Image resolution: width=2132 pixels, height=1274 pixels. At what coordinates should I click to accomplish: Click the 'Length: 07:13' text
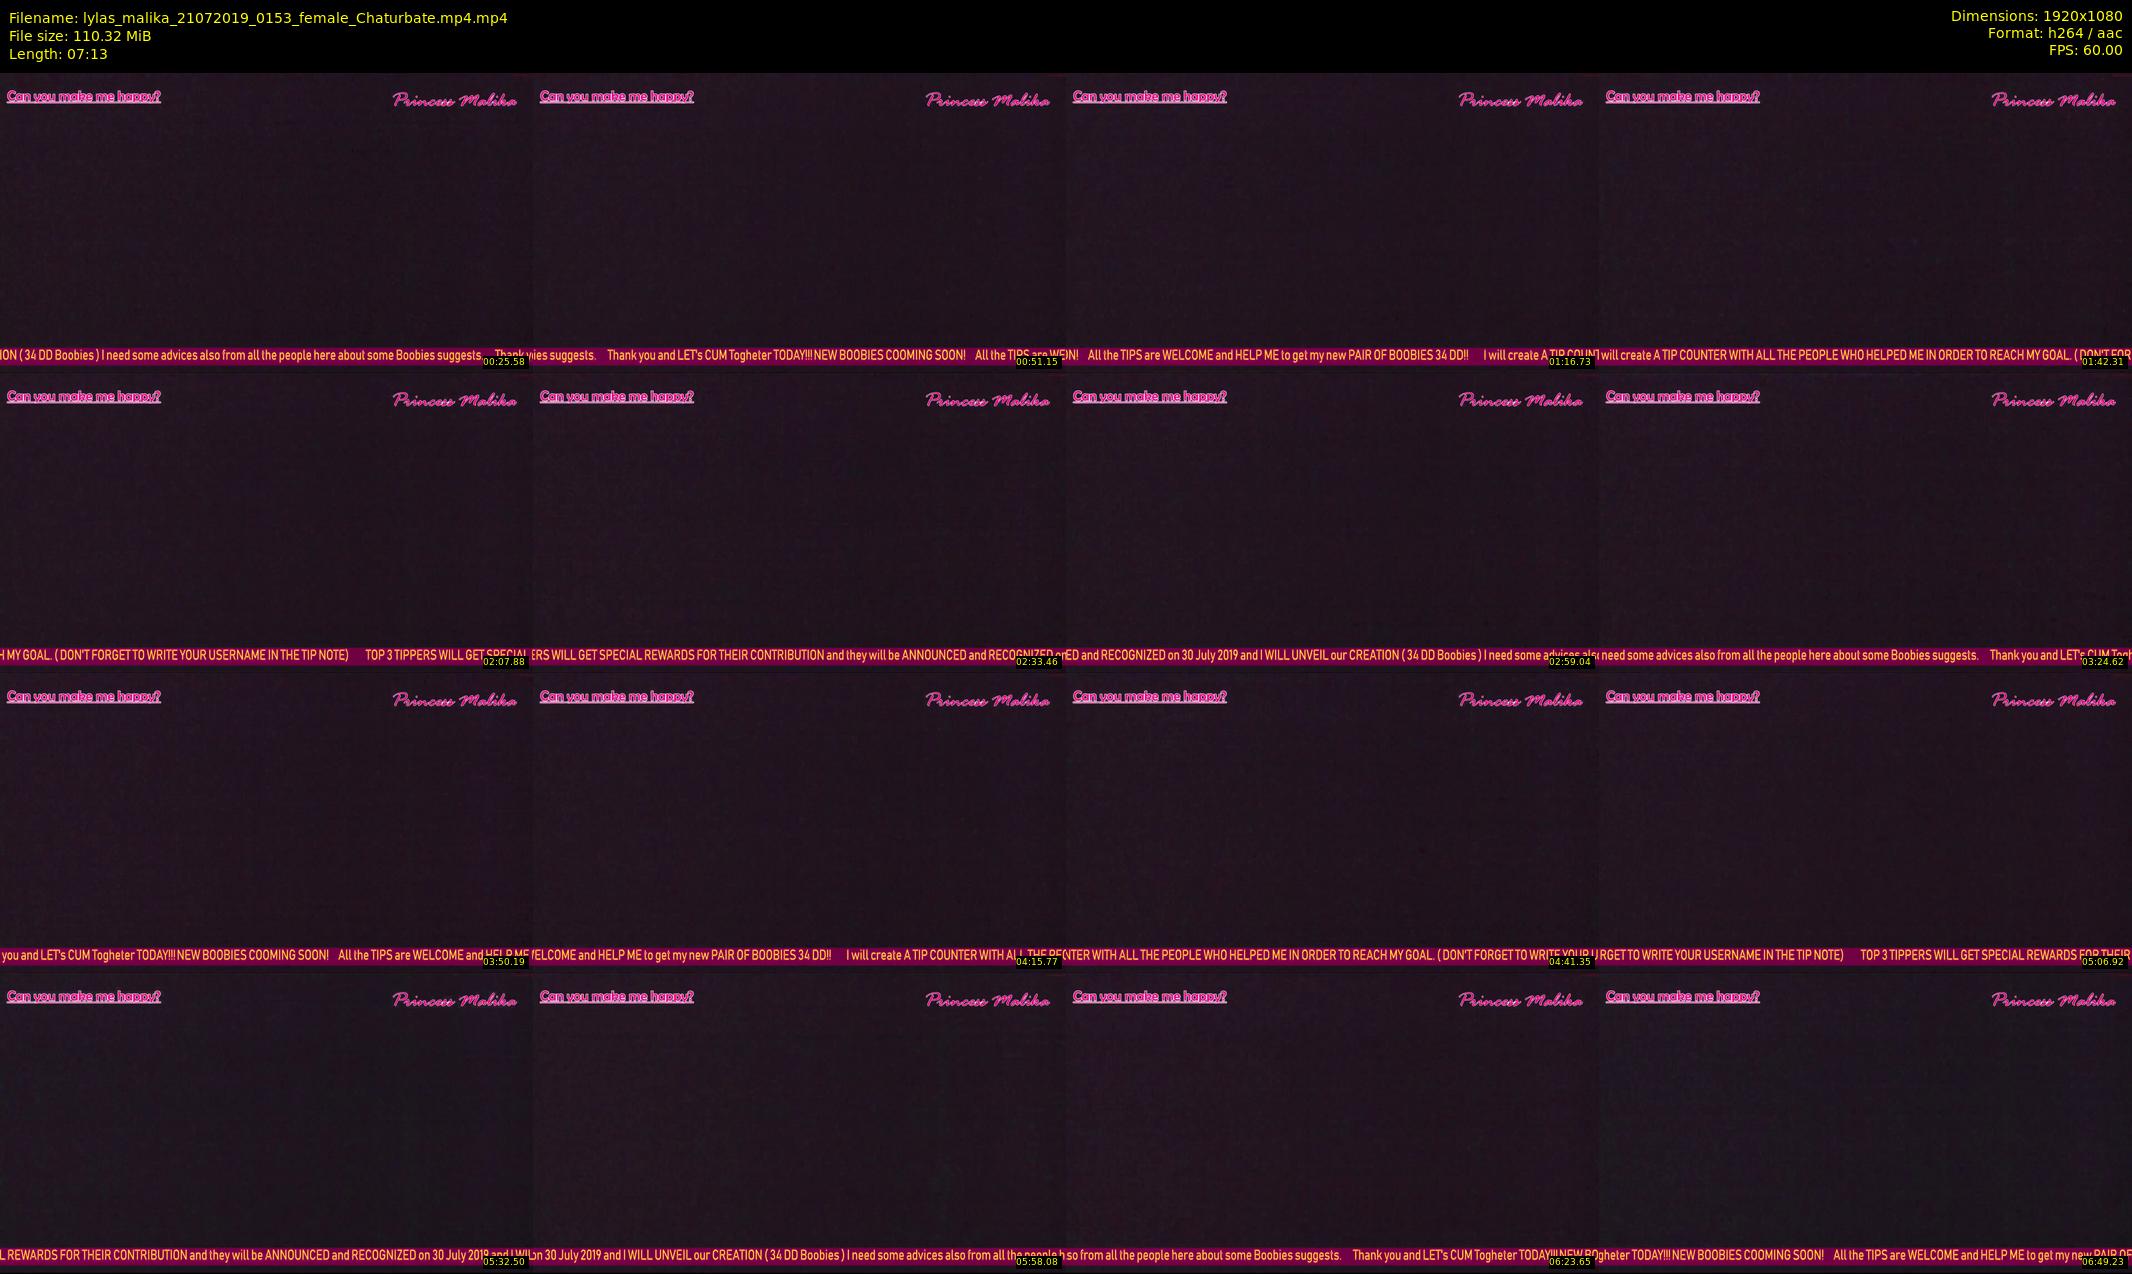58,54
